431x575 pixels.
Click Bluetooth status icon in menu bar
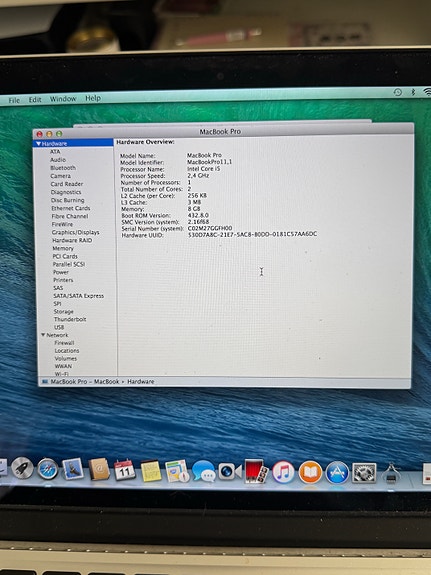point(413,92)
